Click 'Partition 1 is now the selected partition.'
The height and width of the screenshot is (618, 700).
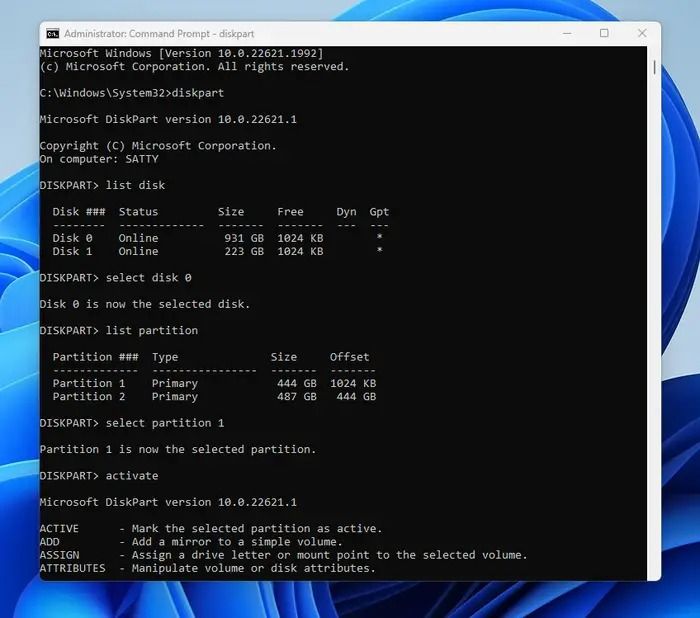point(178,449)
